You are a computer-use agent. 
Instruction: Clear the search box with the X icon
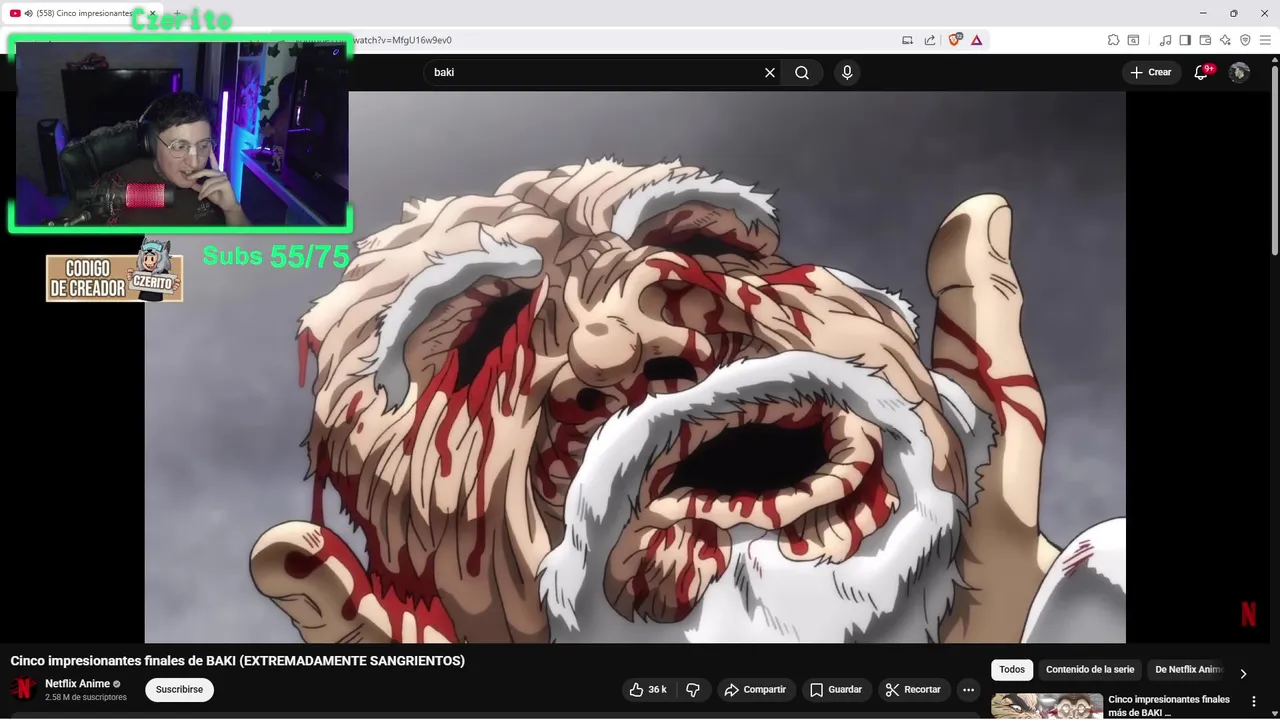point(770,72)
